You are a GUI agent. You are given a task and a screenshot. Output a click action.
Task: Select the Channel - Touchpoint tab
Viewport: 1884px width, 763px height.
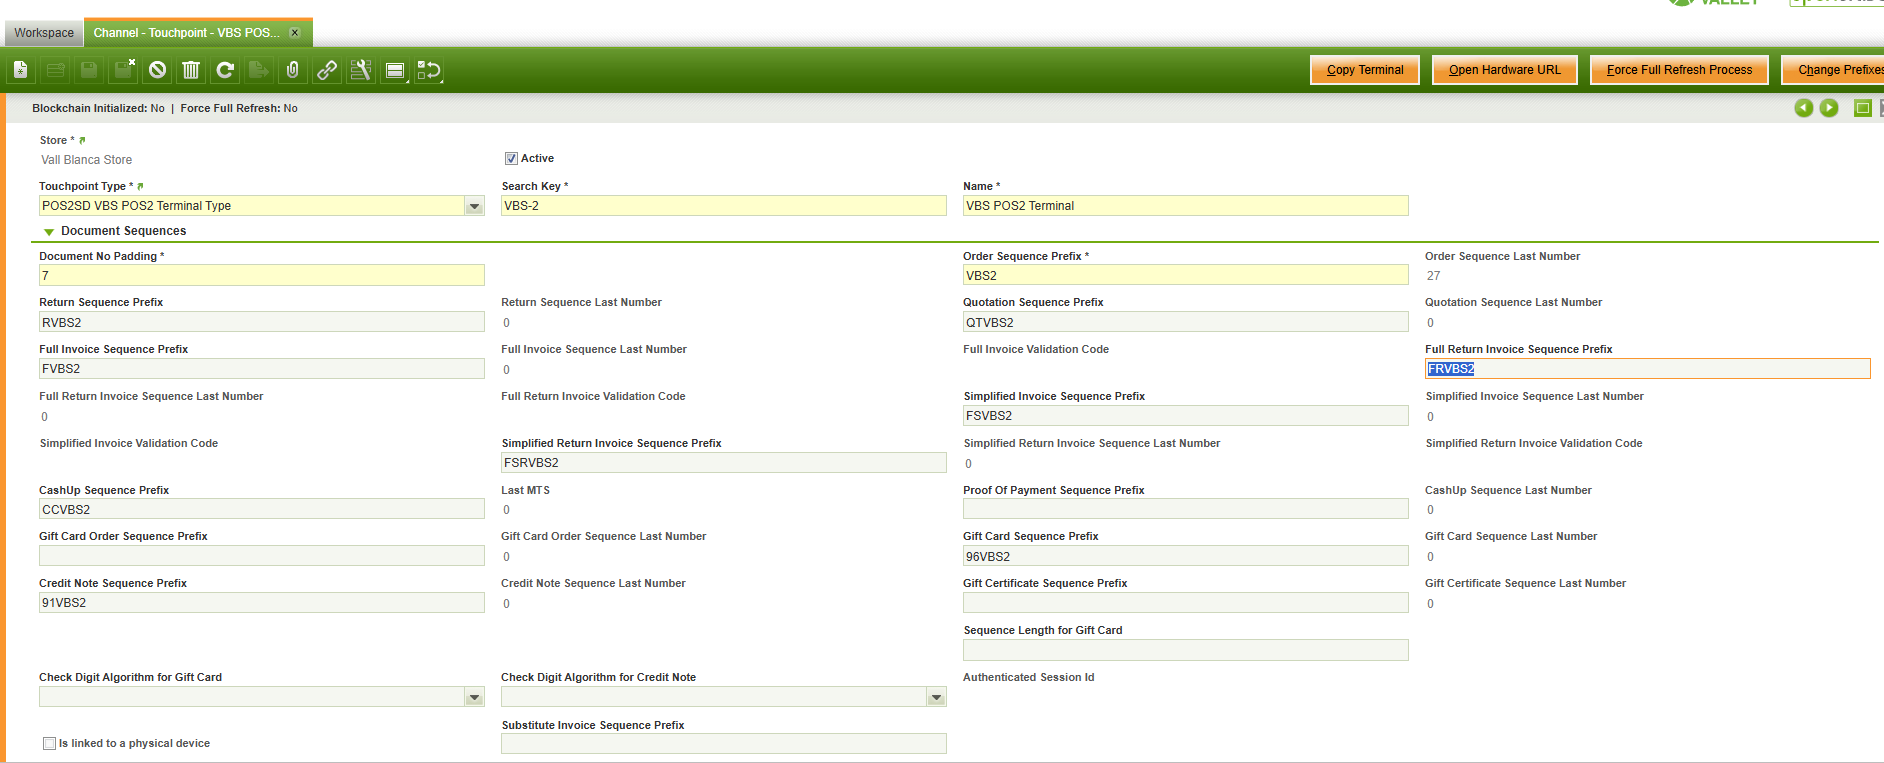pos(186,33)
